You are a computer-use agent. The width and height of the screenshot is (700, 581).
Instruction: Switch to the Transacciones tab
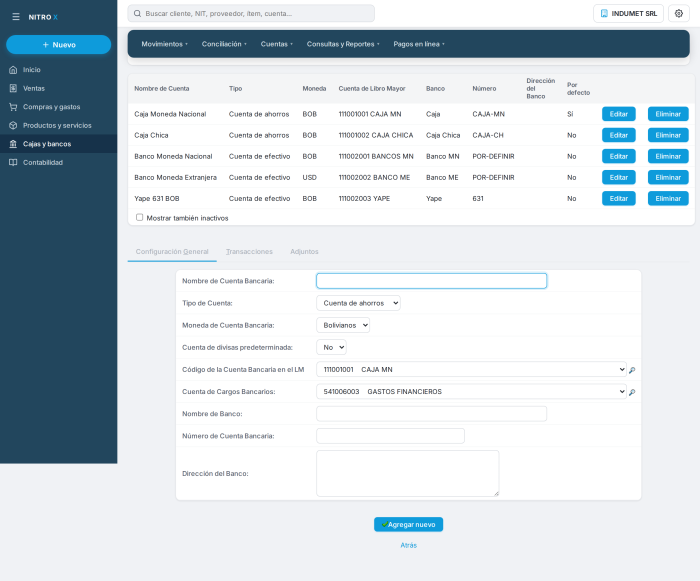249,251
